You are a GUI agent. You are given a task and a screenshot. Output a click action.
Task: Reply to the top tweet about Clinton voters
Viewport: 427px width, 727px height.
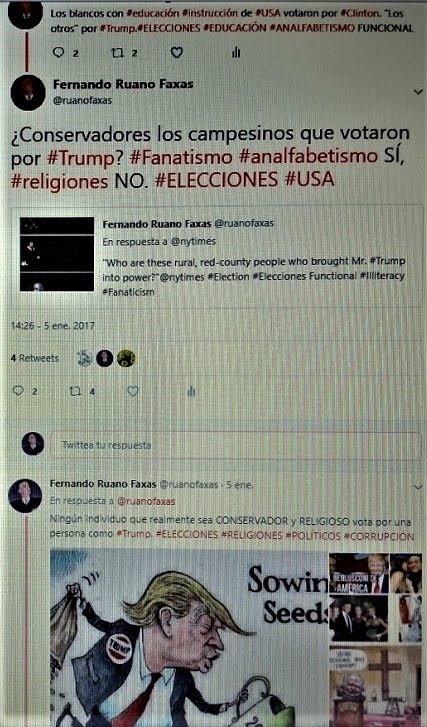pos(58,53)
